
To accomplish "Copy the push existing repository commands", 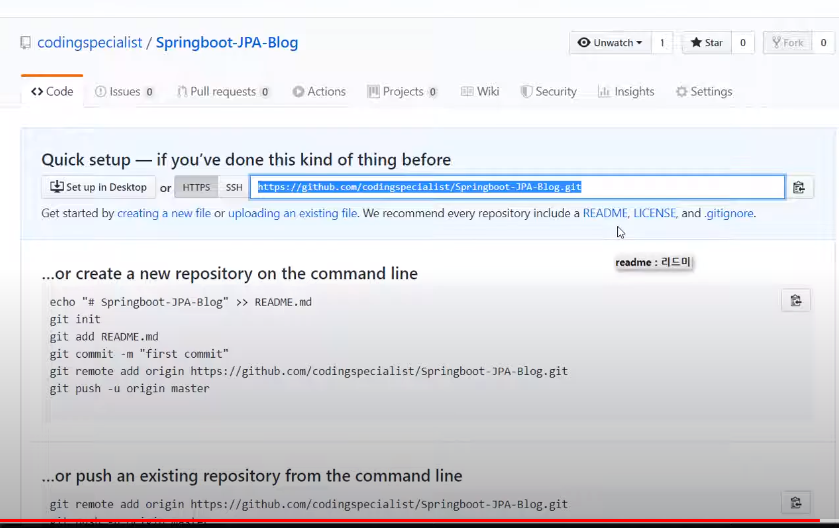I will pyautogui.click(x=796, y=503).
